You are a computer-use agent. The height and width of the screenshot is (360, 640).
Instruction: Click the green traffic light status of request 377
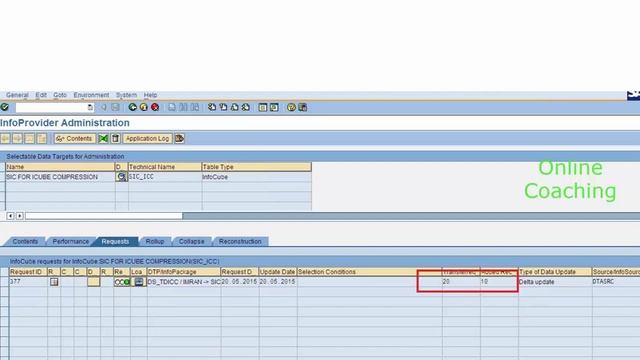coord(122,282)
